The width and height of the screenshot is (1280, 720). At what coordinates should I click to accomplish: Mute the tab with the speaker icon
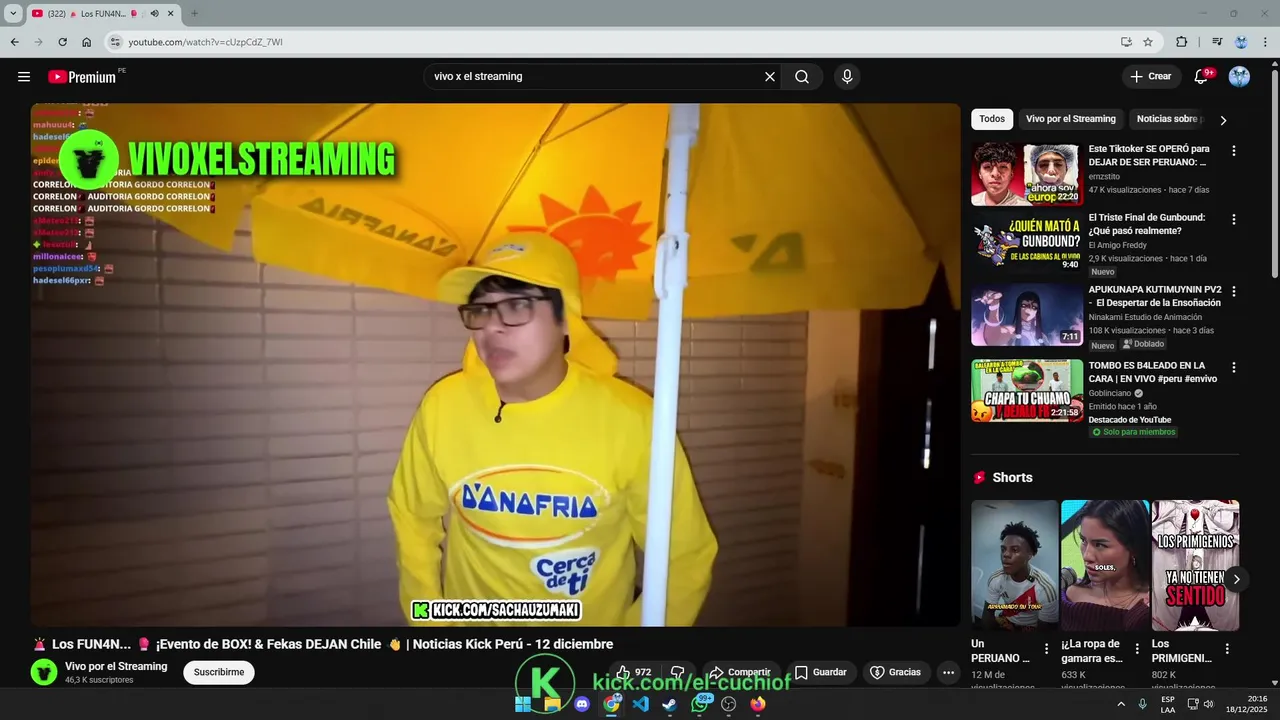click(154, 14)
